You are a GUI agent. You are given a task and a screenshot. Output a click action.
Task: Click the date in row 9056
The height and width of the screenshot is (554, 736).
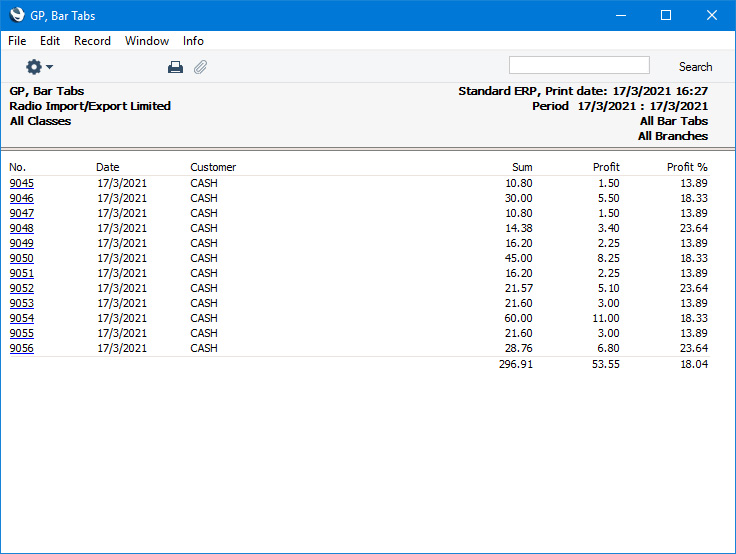(122, 348)
